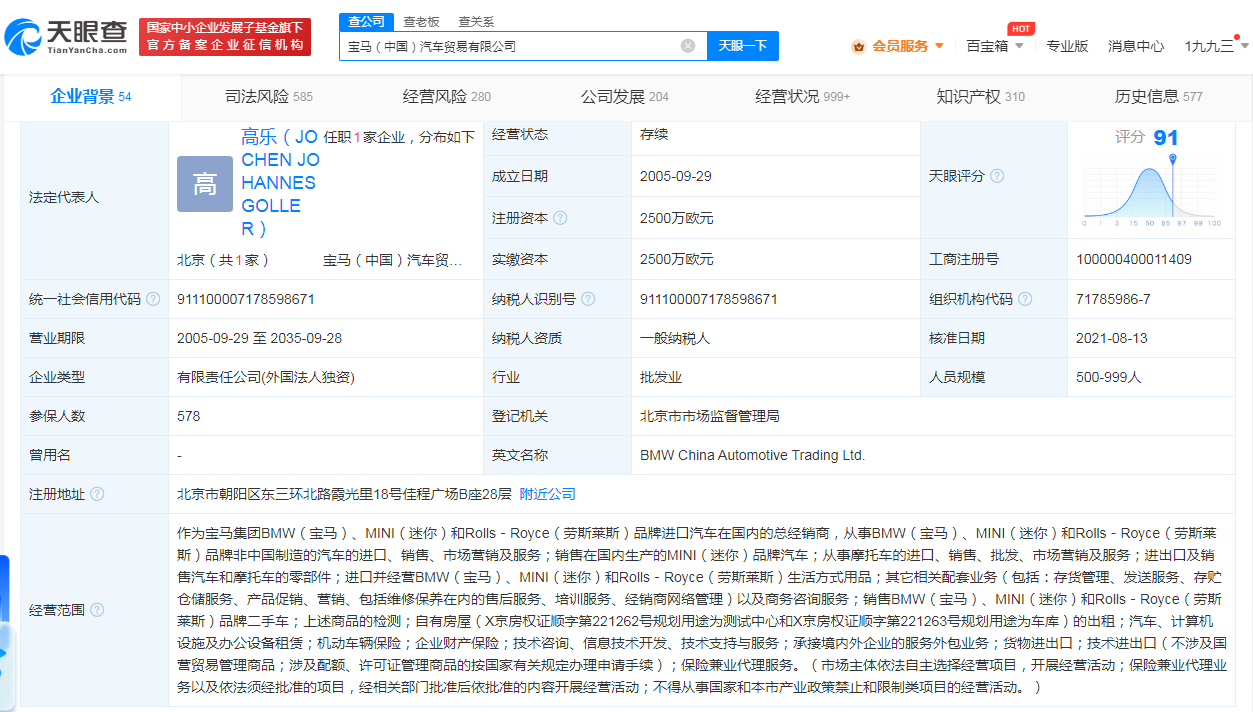Image resolution: width=1253 pixels, height=712 pixels.
Task: Click 有限责任公司(外国法人独资) enterprise type
Action: (x=266, y=377)
